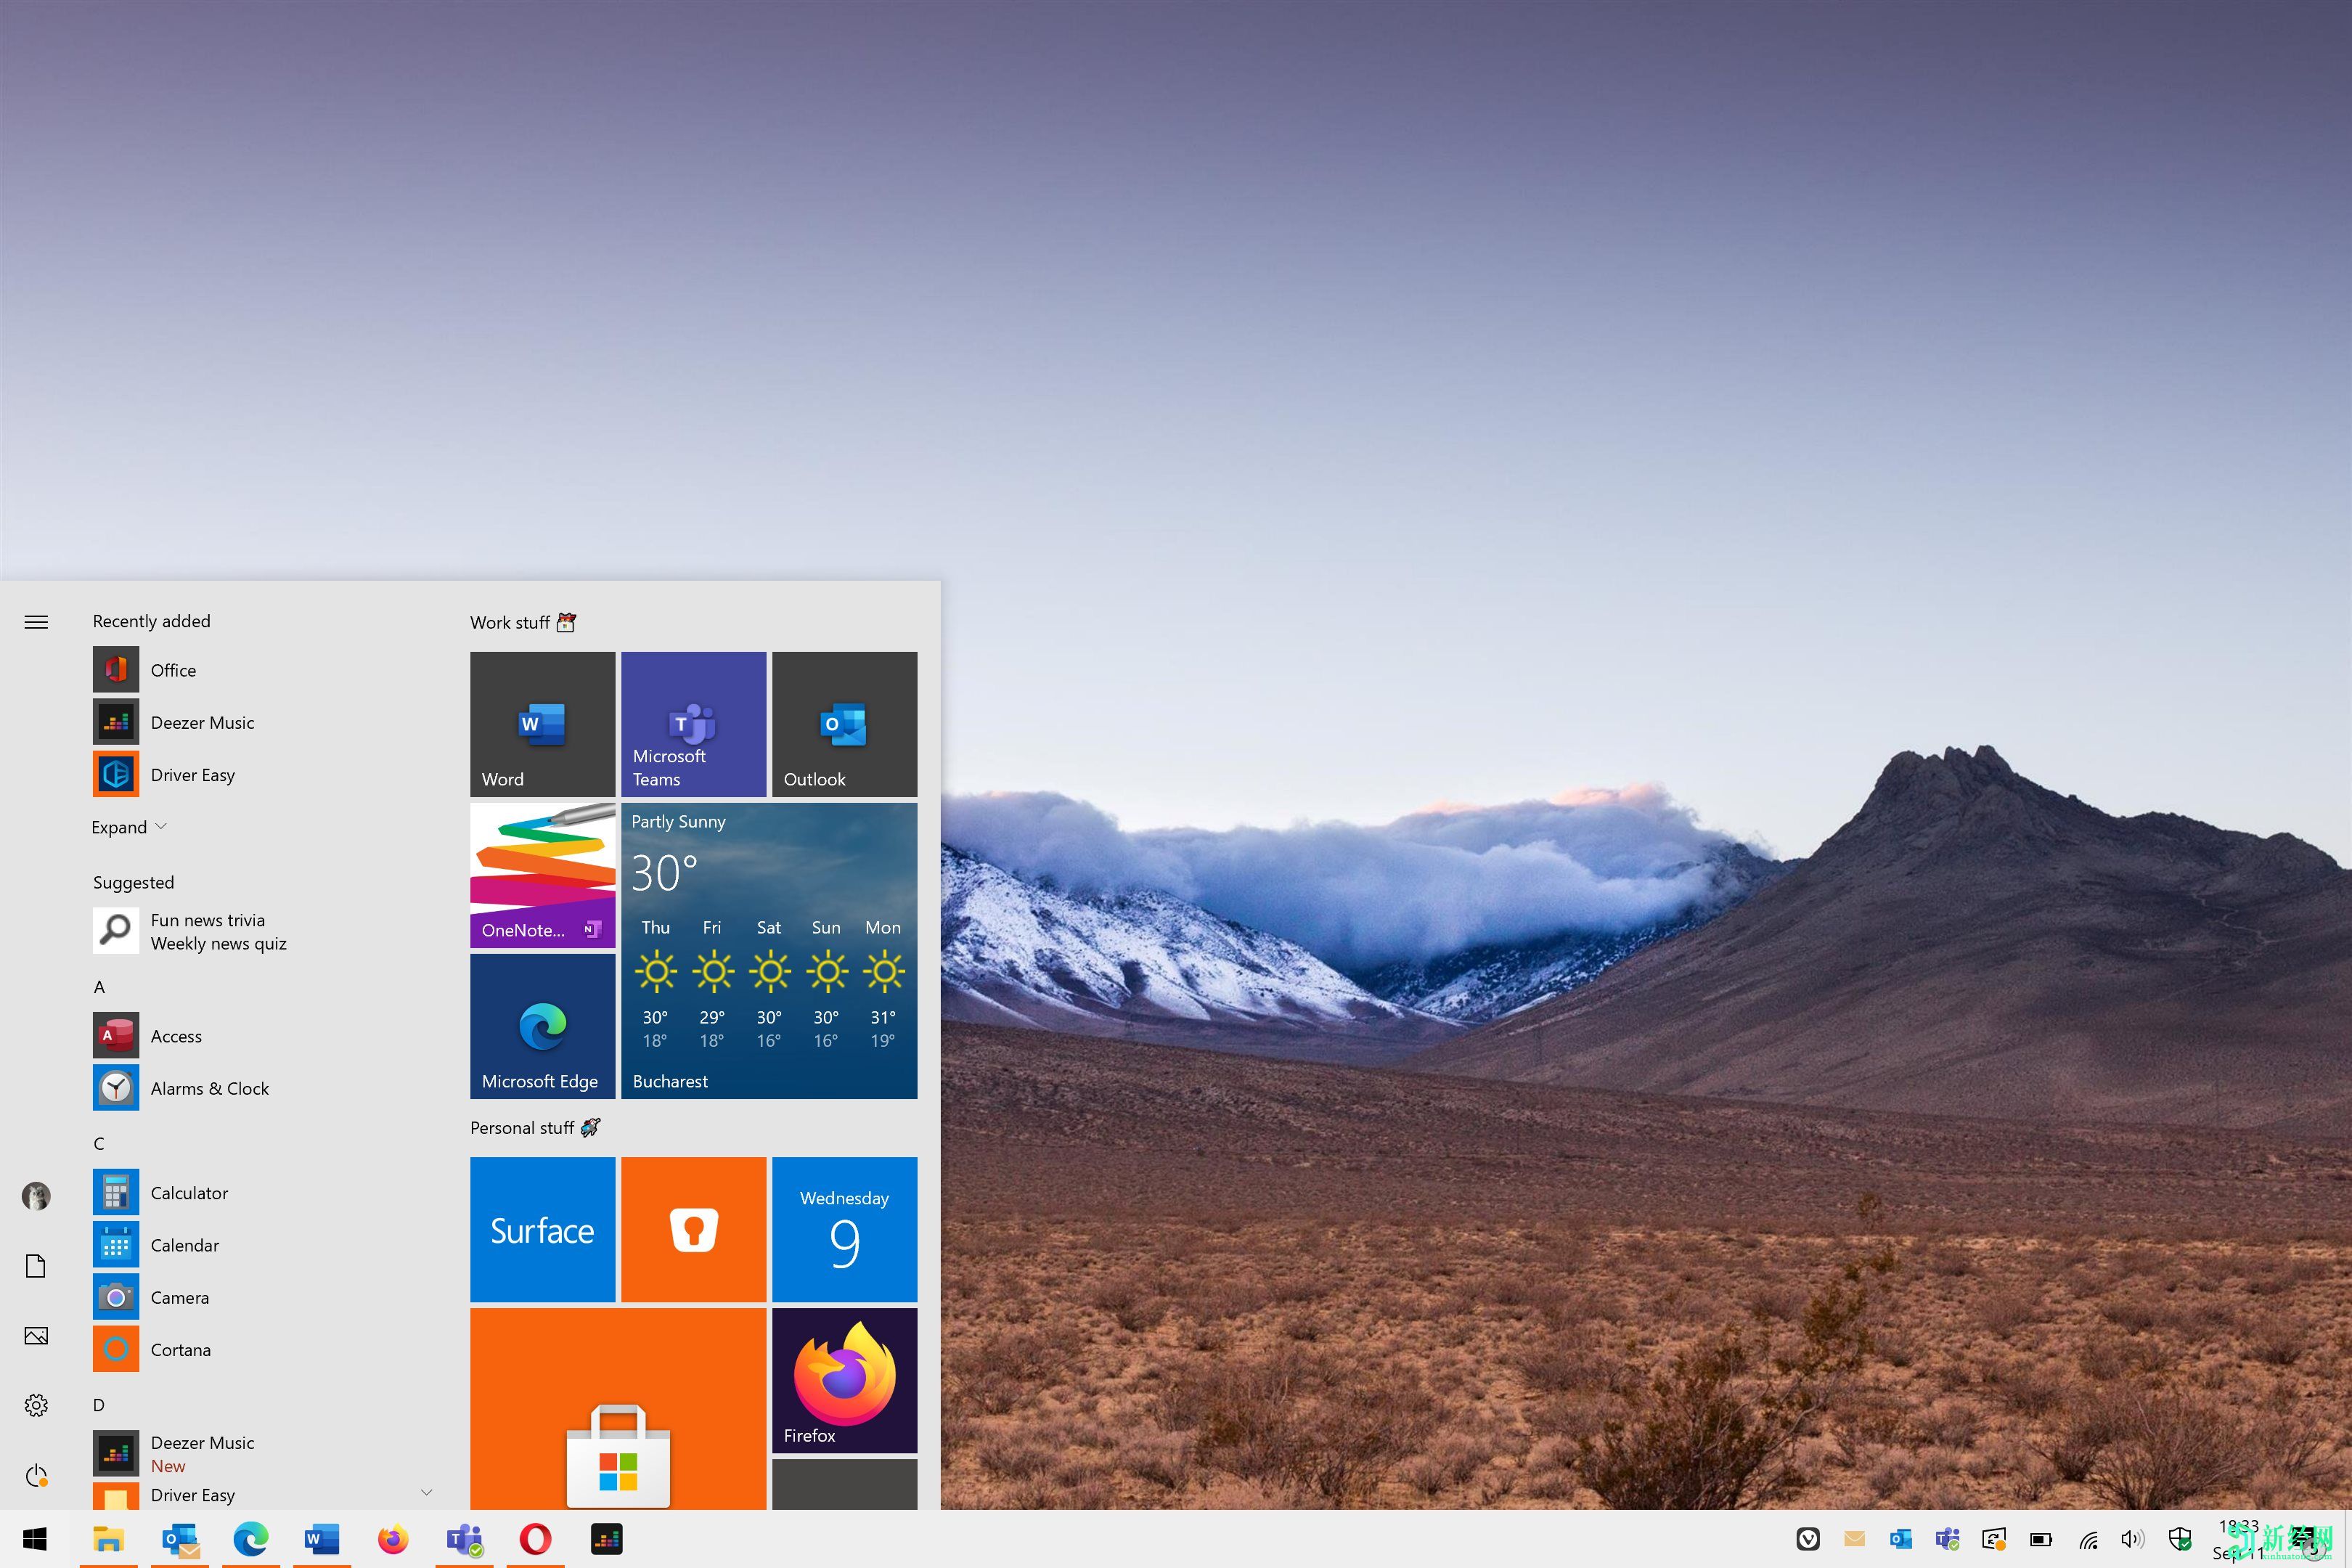The height and width of the screenshot is (1568, 2352).
Task: Open the Calculator app
Action: coord(189,1192)
